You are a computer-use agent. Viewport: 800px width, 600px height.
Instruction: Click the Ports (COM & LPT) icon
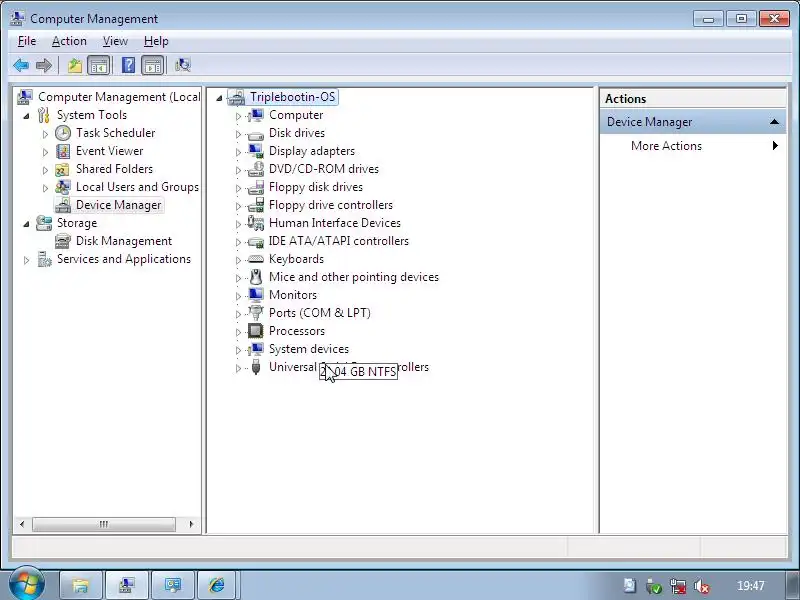click(256, 312)
